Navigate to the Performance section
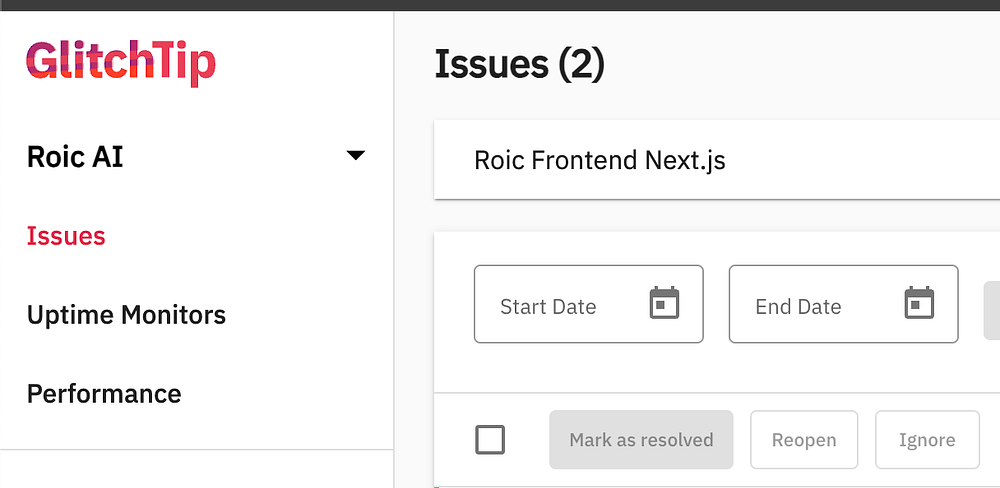The width and height of the screenshot is (1000, 488). pyautogui.click(x=104, y=394)
